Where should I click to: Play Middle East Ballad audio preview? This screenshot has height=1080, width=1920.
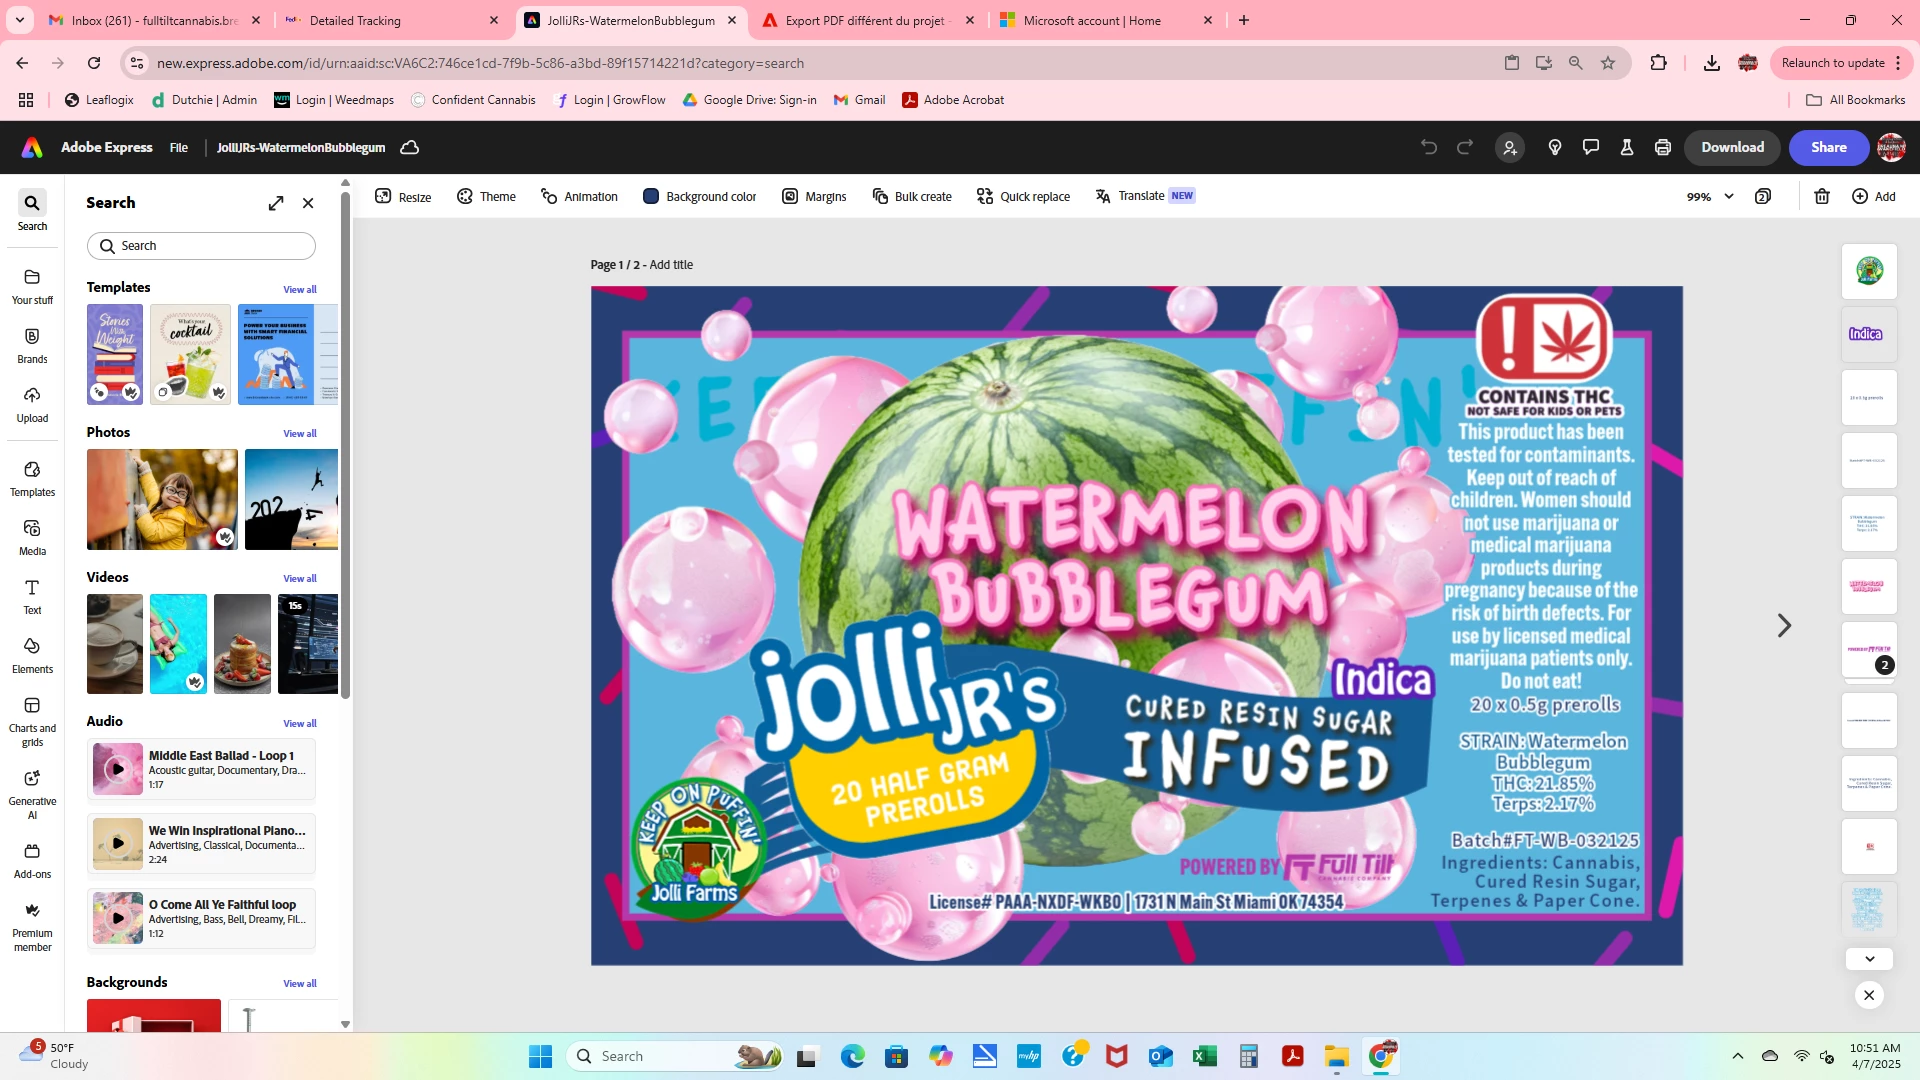[118, 769]
